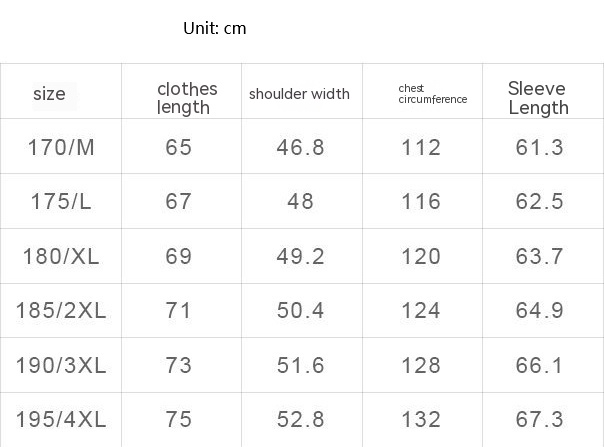The image size is (604, 447).
Task: Select the 'Sleeve Length' column header
Action: pos(538,98)
